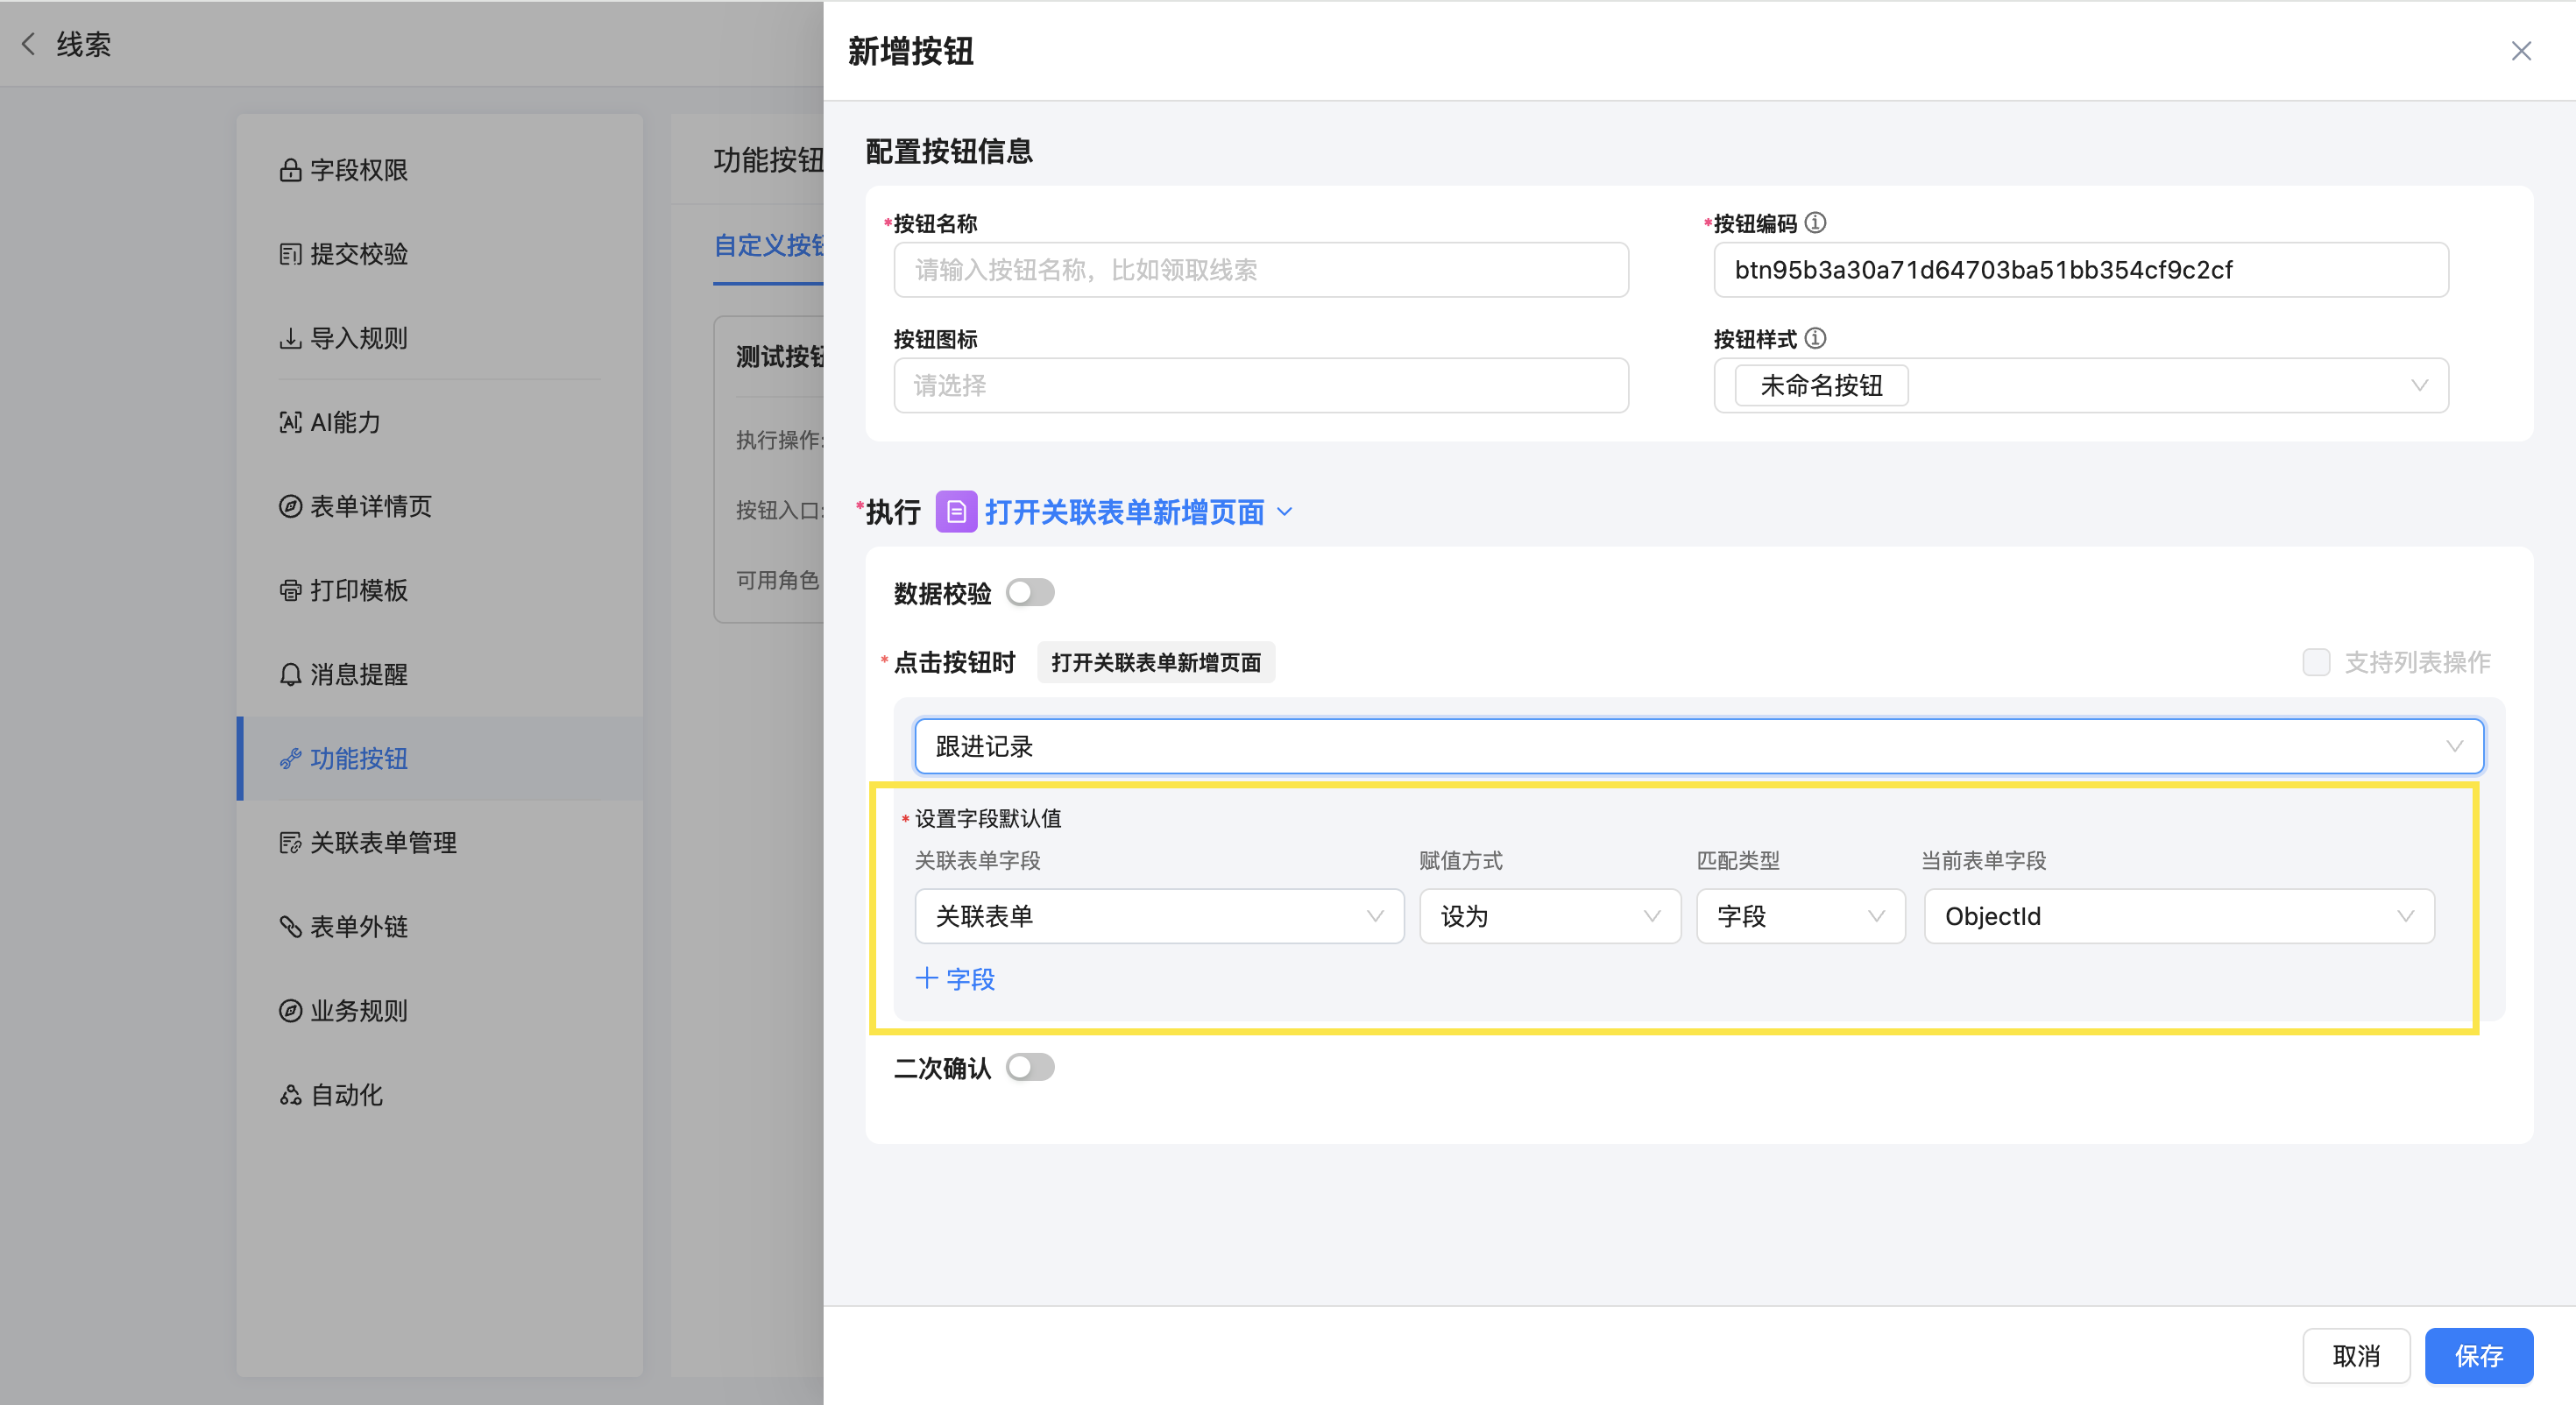Image resolution: width=2576 pixels, height=1405 pixels.
Task: Click the 打开关联表单新增页面 grey tag
Action: pos(1156,662)
